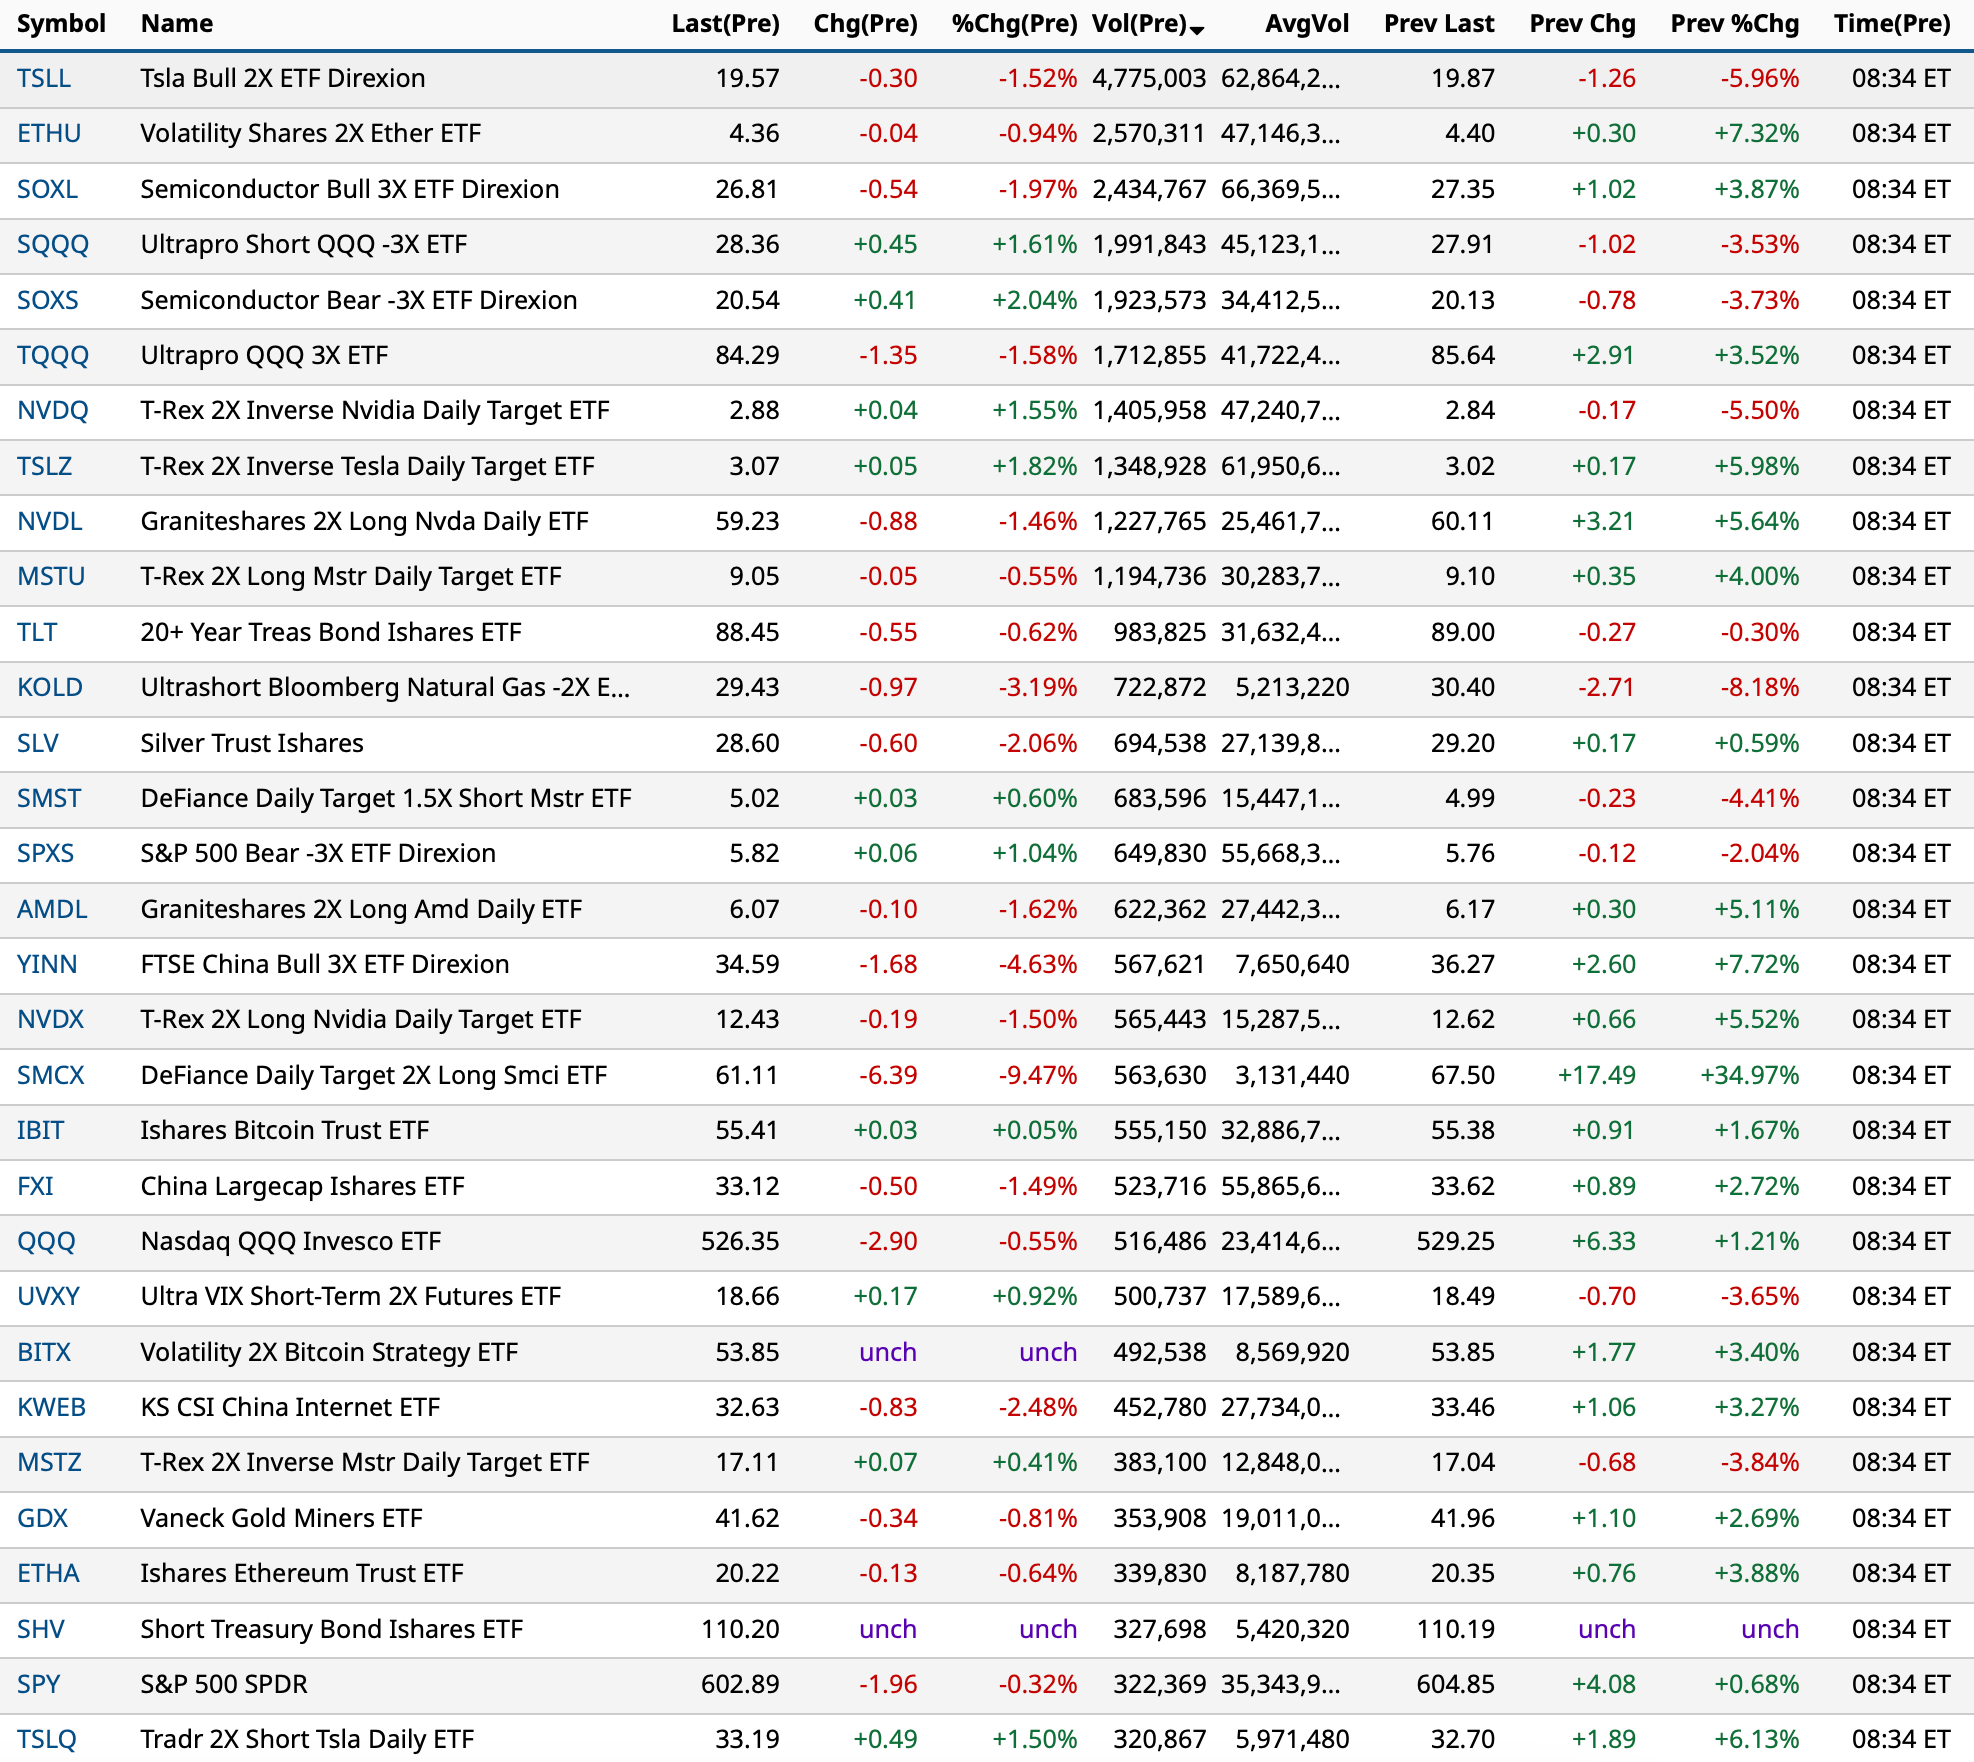Open the TSLL symbol link
This screenshot has width=1974, height=1762.
tap(44, 78)
